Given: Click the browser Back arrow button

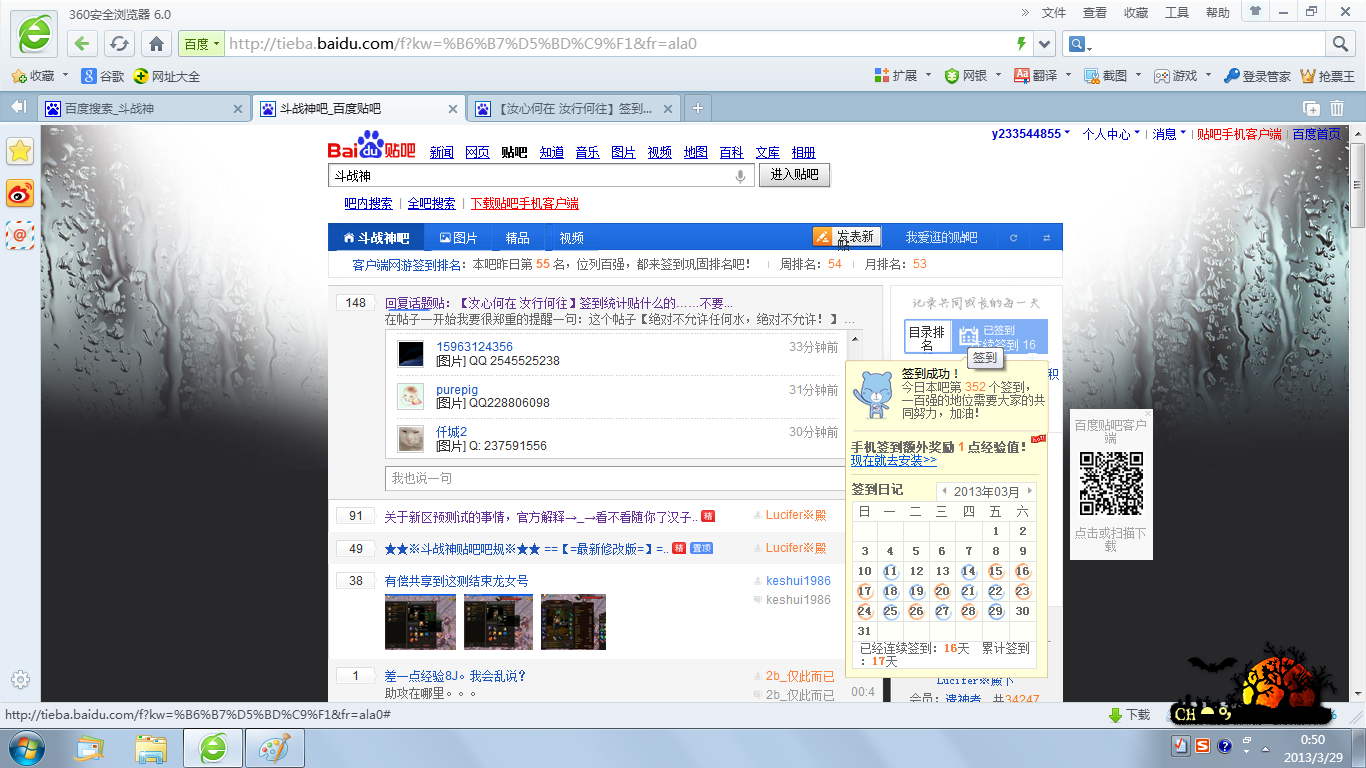Looking at the screenshot, I should tap(83, 44).
